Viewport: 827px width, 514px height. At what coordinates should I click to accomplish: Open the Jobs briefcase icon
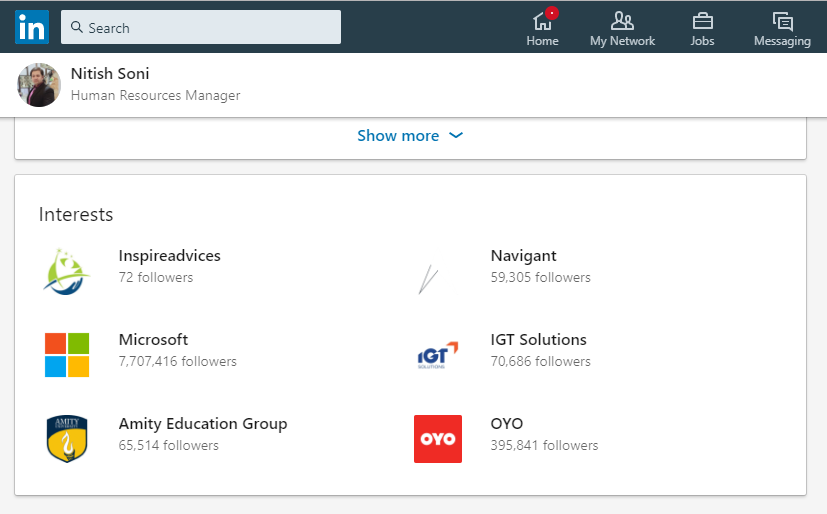702,20
